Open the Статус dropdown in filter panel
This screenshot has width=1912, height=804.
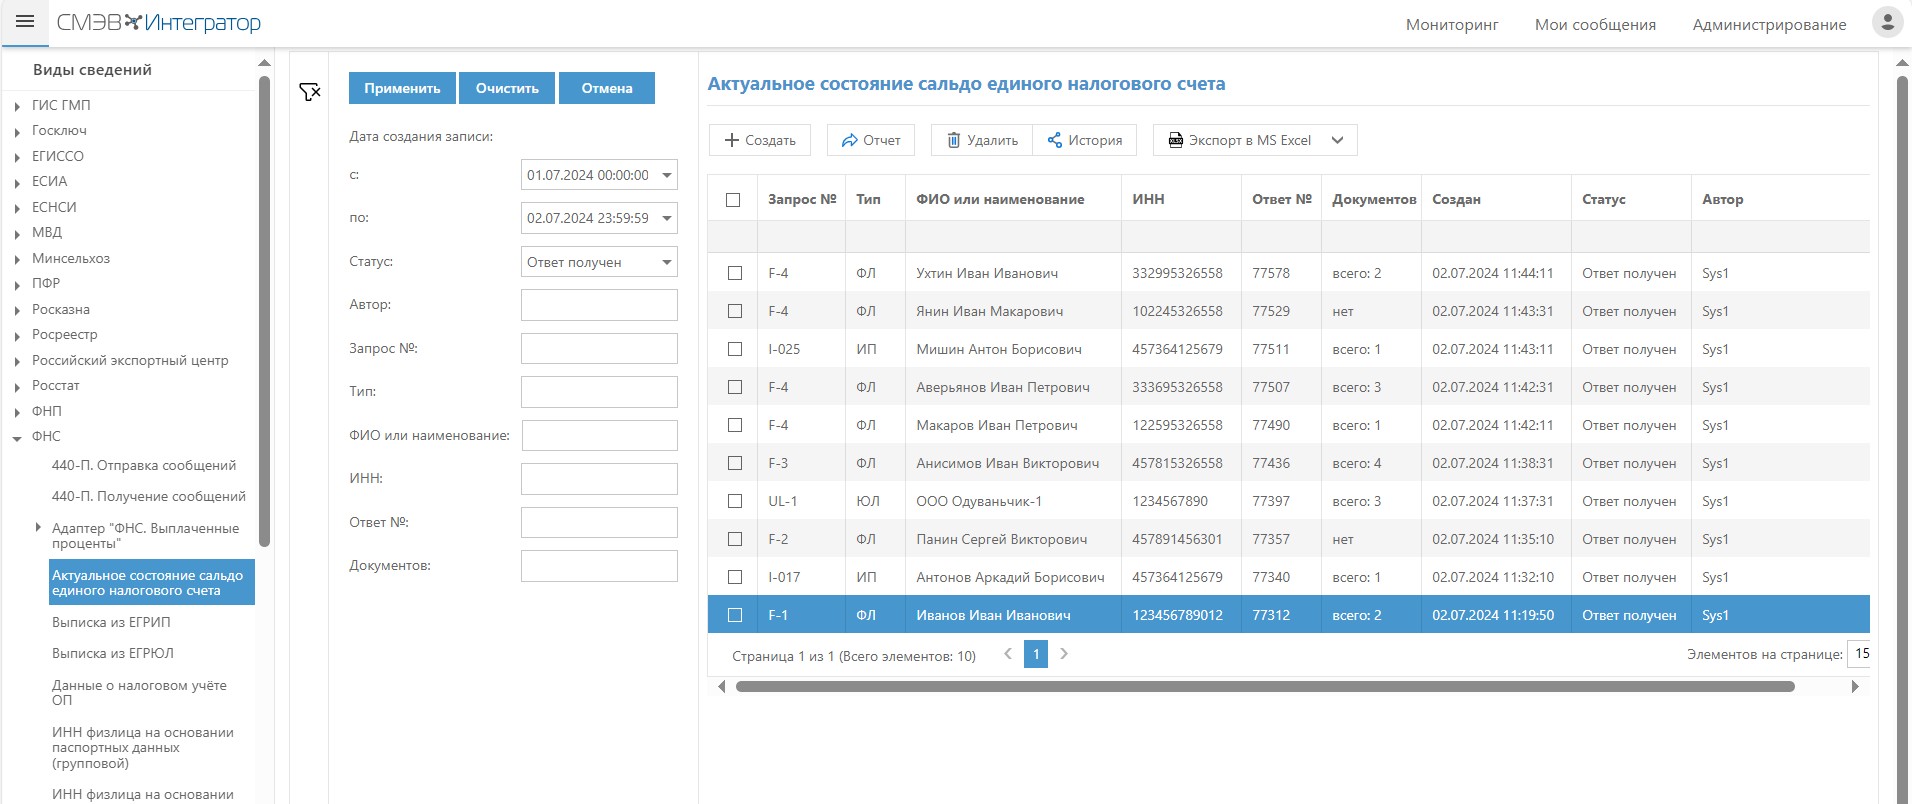pyautogui.click(x=599, y=262)
